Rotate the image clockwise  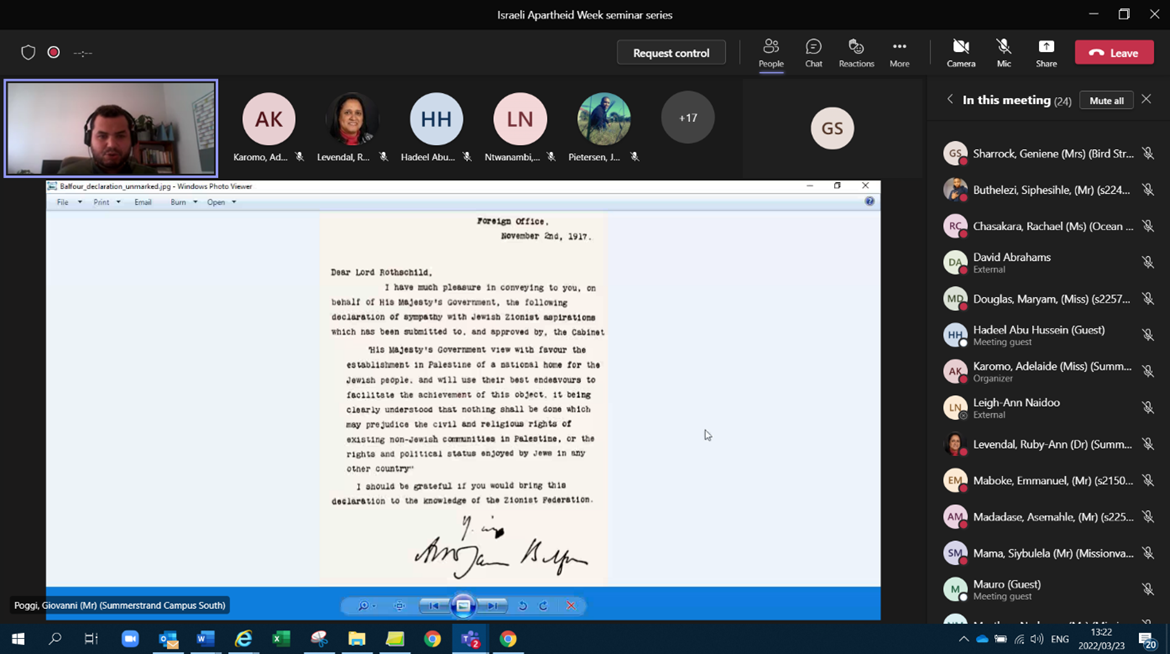click(543, 605)
